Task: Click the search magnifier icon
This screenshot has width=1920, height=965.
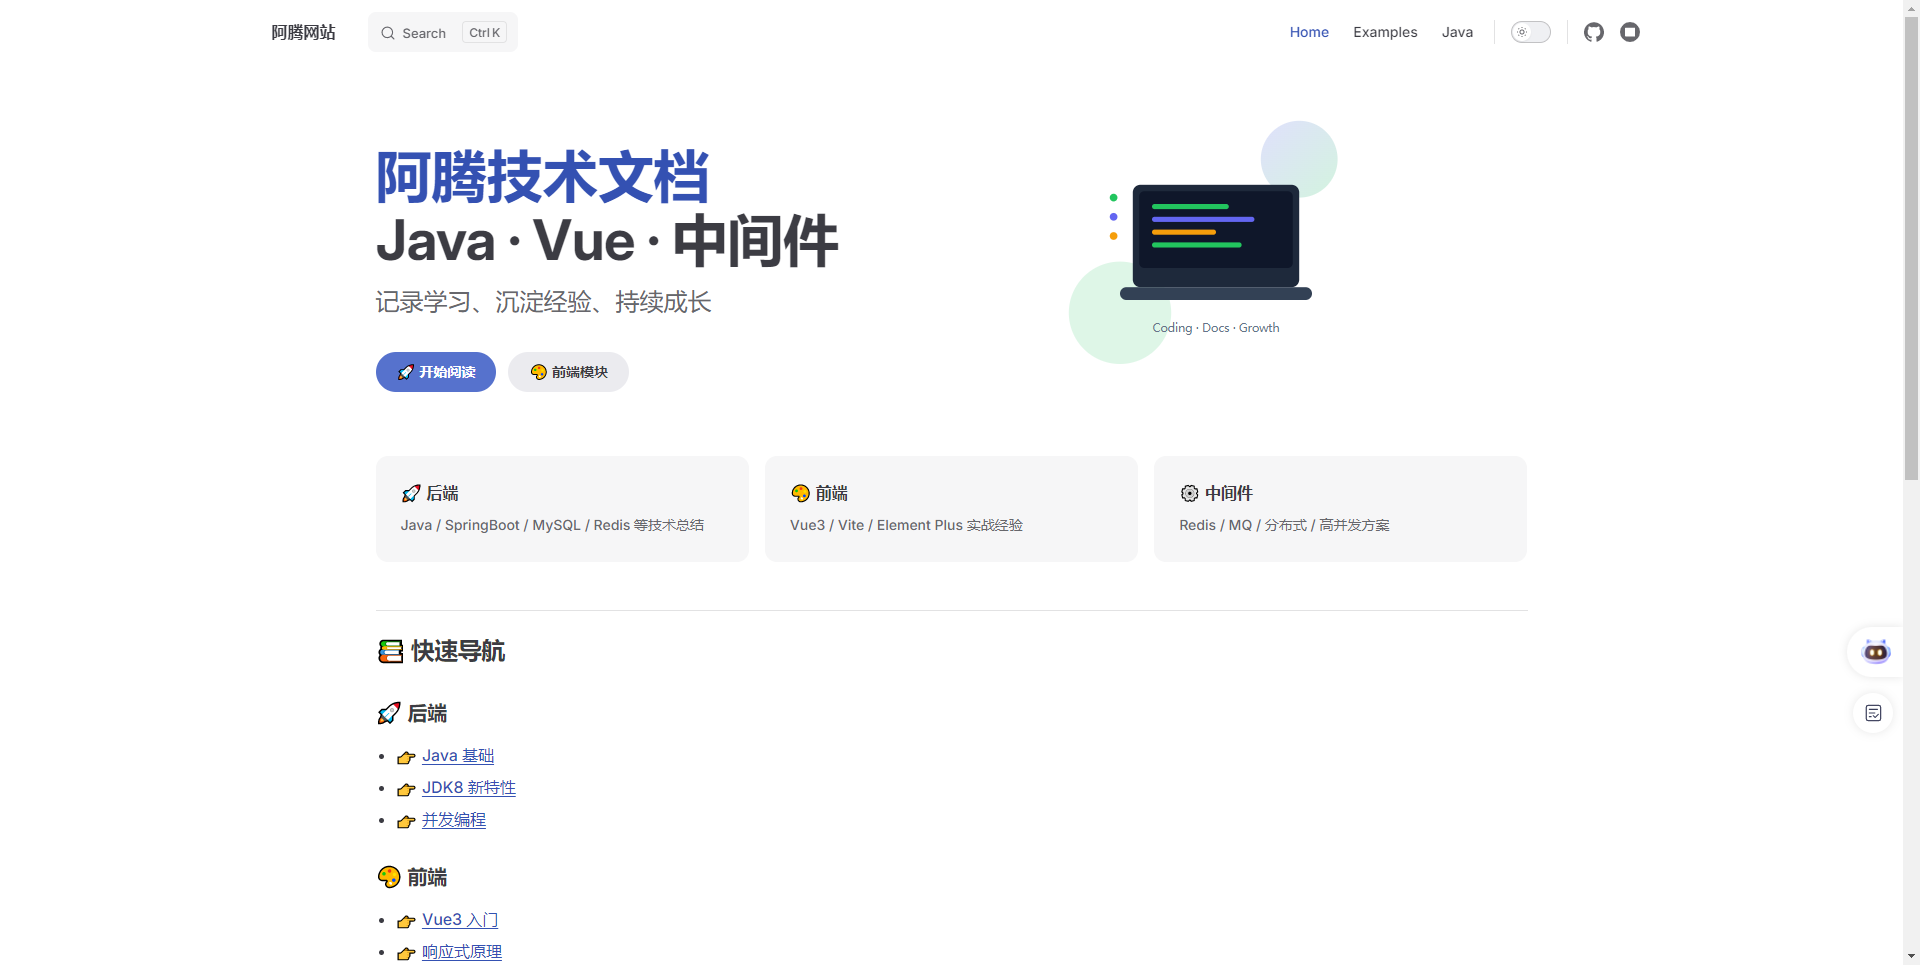Action: tap(388, 33)
